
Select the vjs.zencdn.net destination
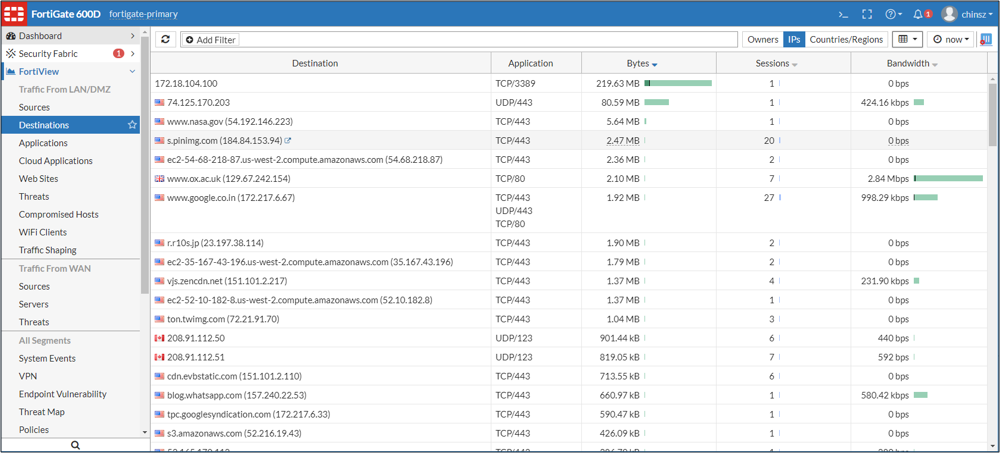[229, 281]
